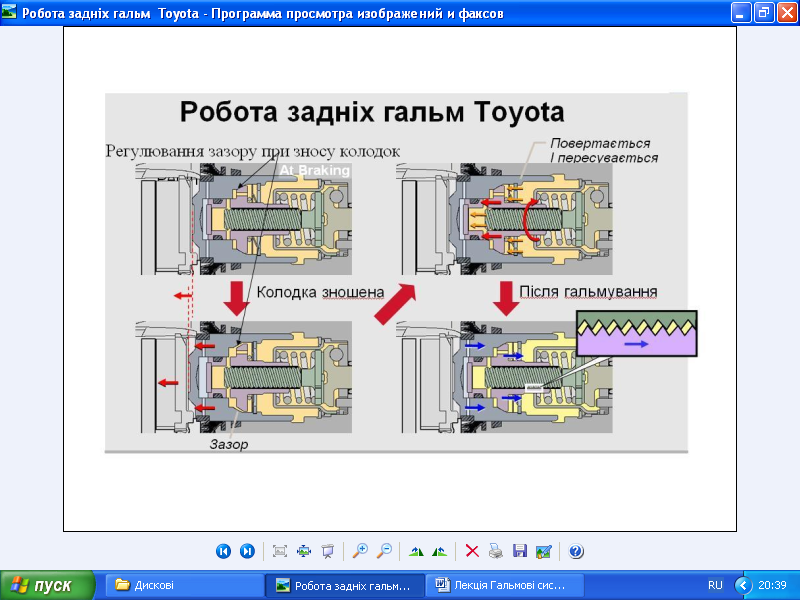Rotate the image clockwise
Image resolution: width=800 pixels, height=600 pixels.
[x=416, y=551]
